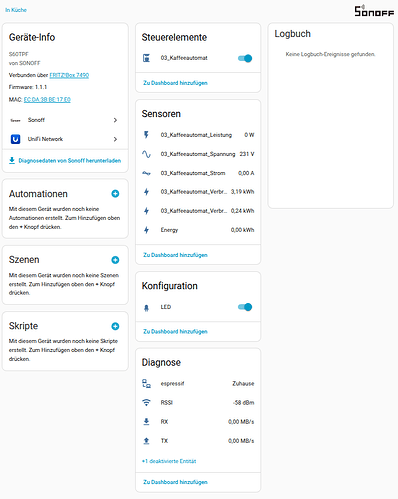Show the +1 deaktivierte Entität
Viewport: 398px width, 499px height.
[x=169, y=461]
